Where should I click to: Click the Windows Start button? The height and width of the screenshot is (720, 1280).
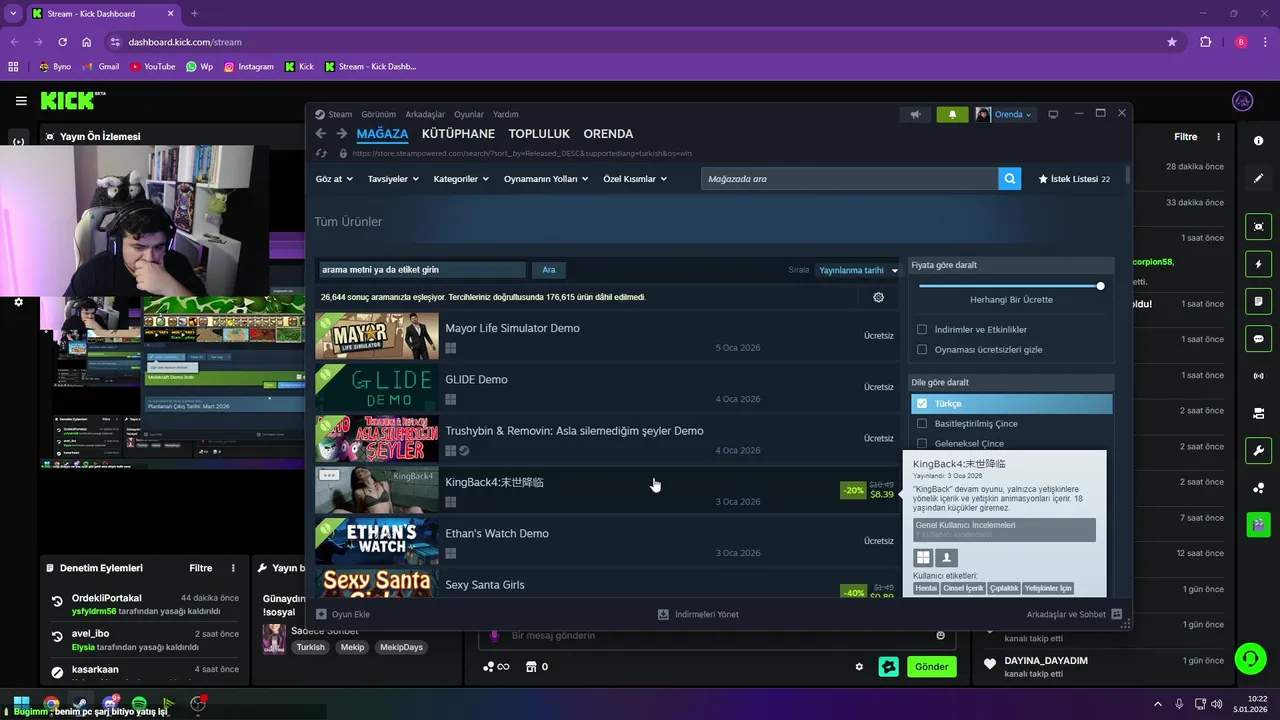[x=21, y=704]
